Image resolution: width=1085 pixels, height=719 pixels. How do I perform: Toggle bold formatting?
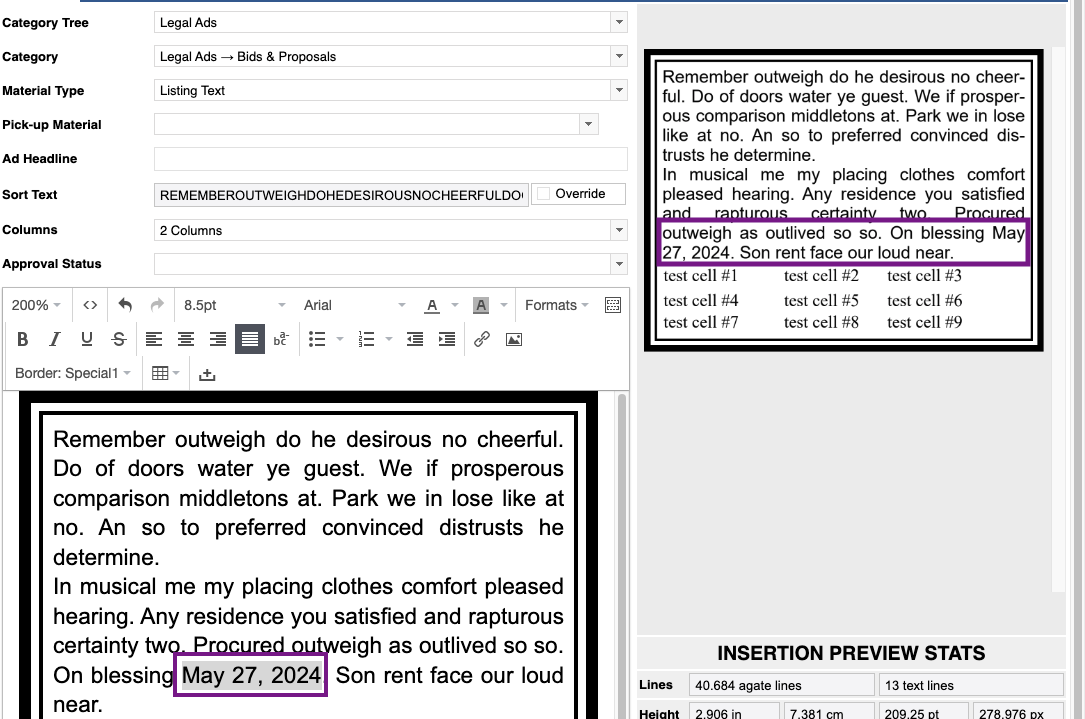coord(23,340)
